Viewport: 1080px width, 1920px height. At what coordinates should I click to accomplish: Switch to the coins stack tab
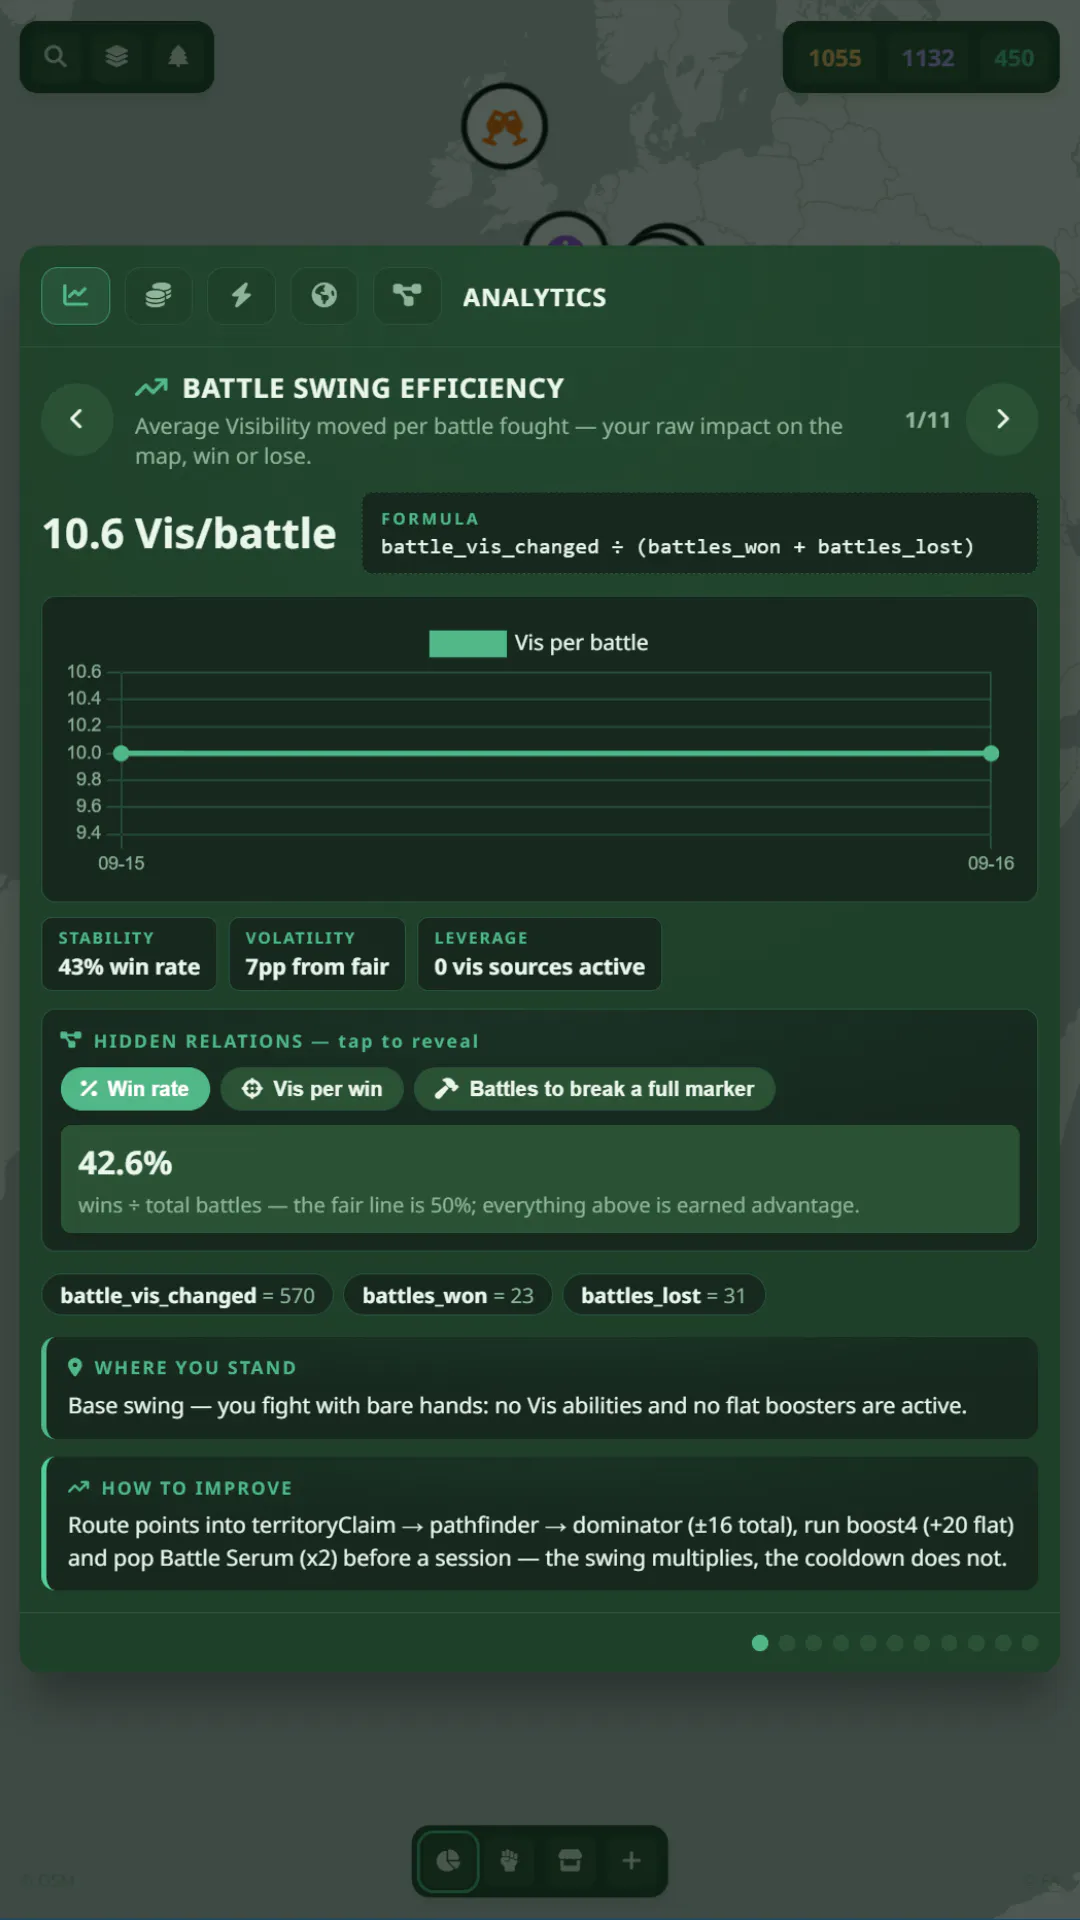[x=158, y=296]
